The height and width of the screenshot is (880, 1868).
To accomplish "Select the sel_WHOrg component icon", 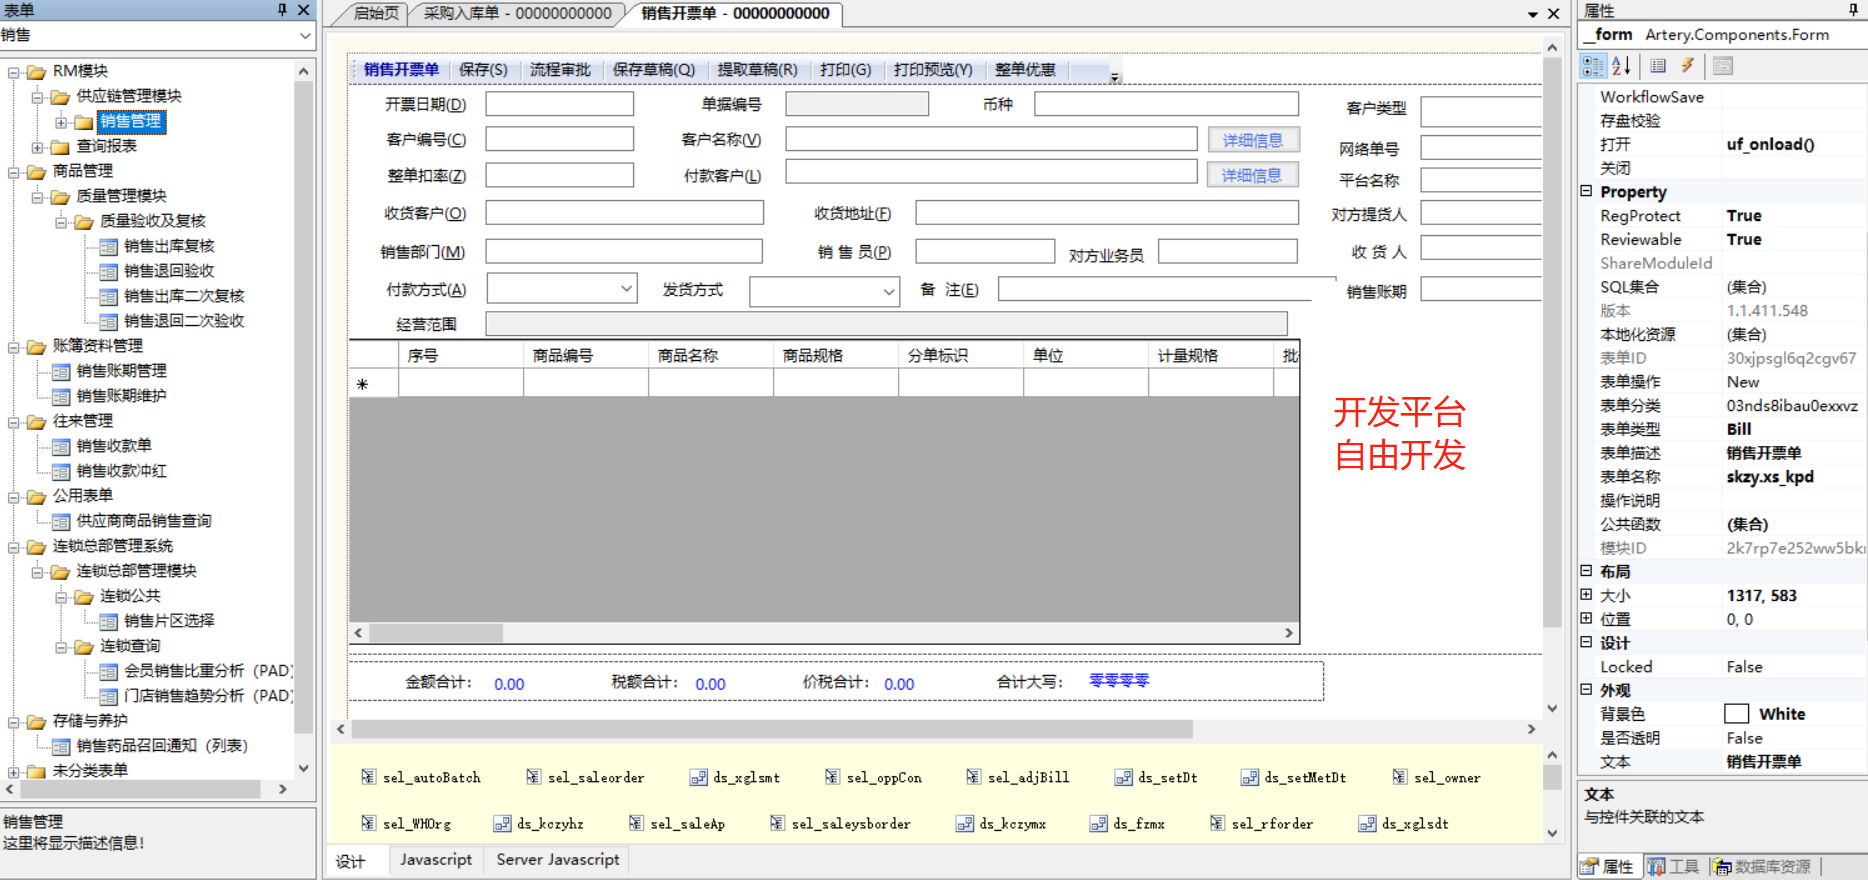I will [x=369, y=823].
